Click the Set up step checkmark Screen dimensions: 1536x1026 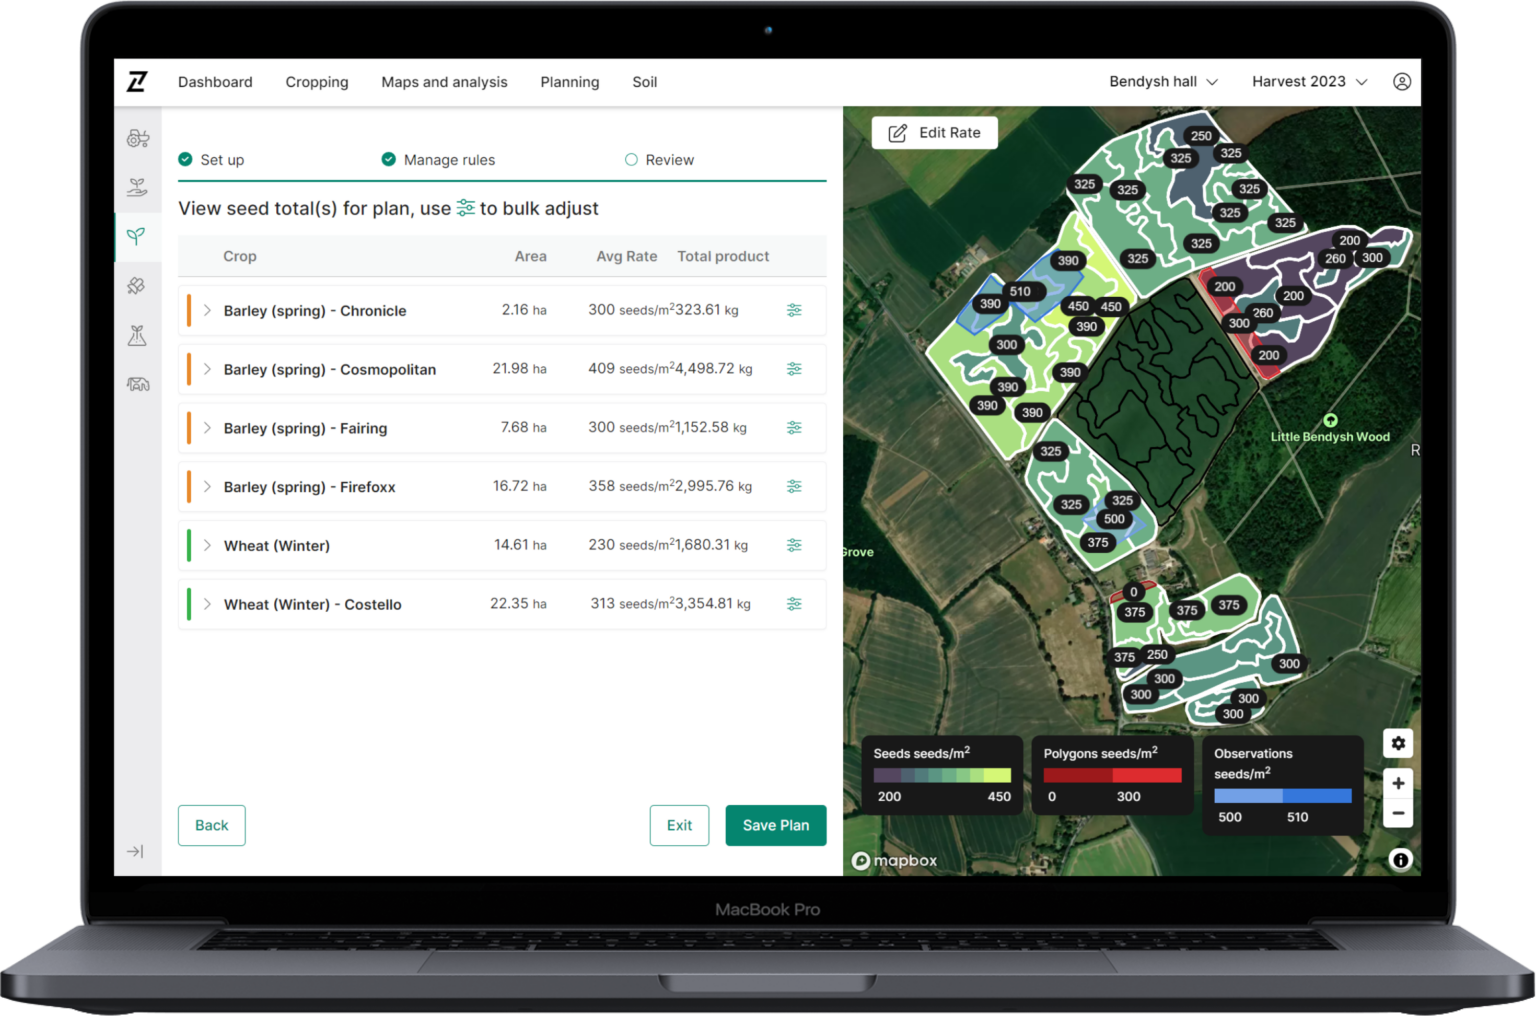(x=185, y=159)
